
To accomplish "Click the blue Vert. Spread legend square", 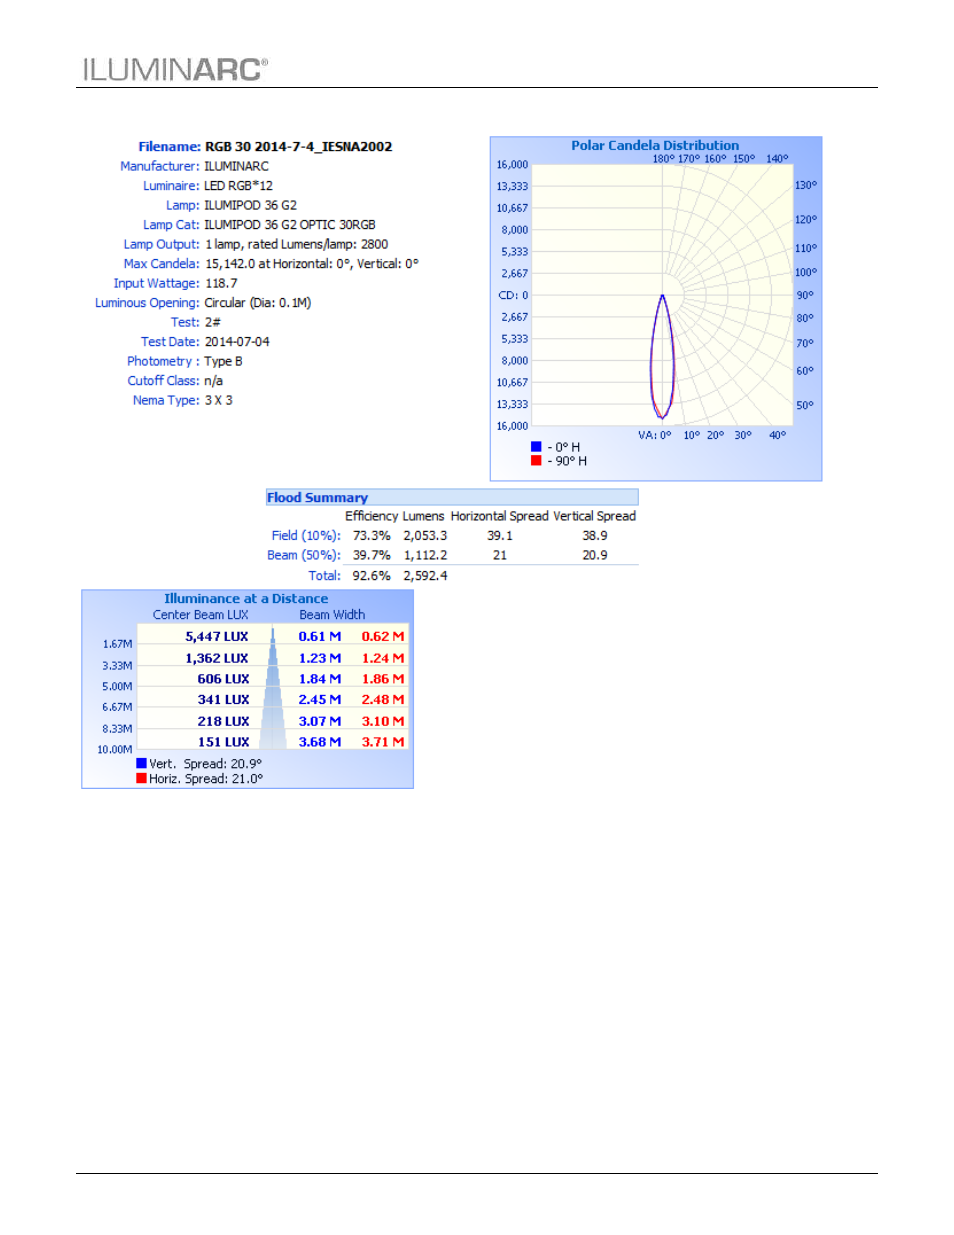I will [142, 763].
